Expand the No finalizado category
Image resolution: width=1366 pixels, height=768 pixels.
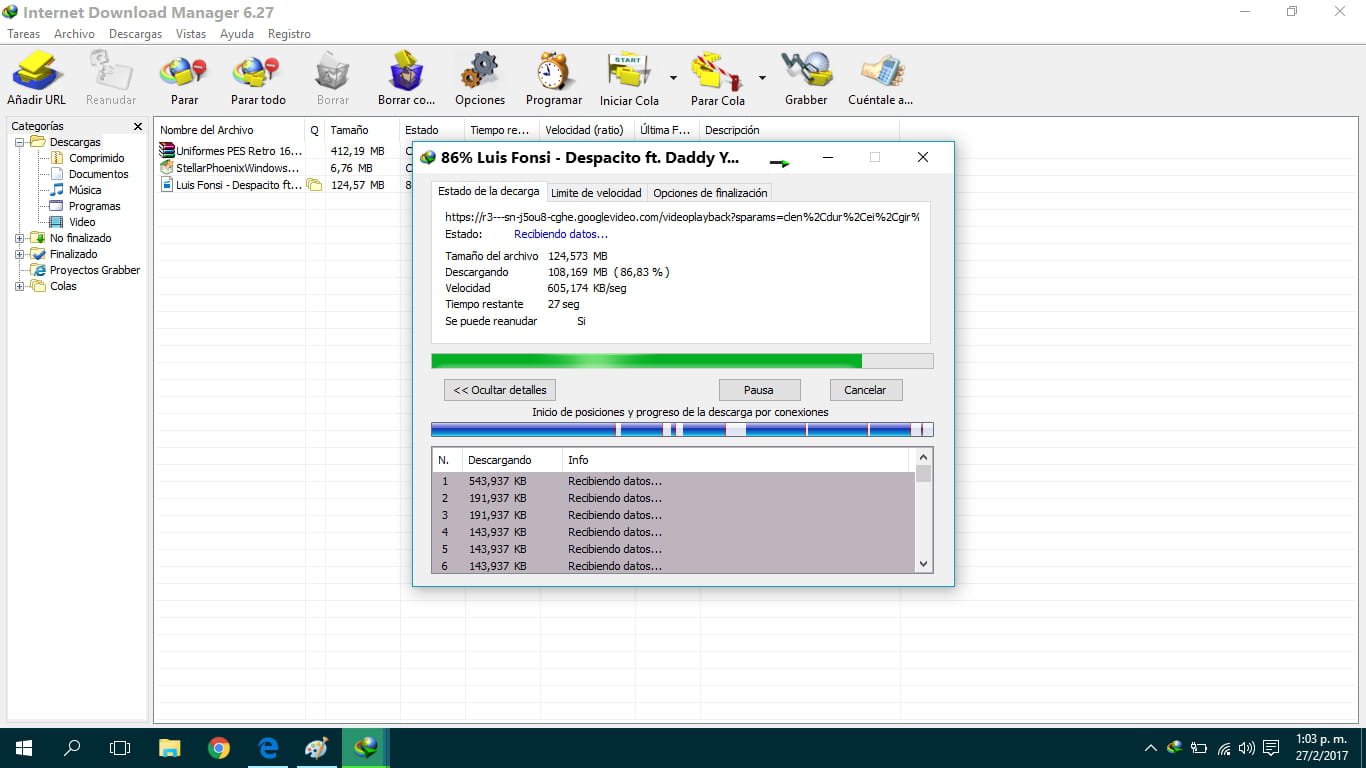pos(20,238)
